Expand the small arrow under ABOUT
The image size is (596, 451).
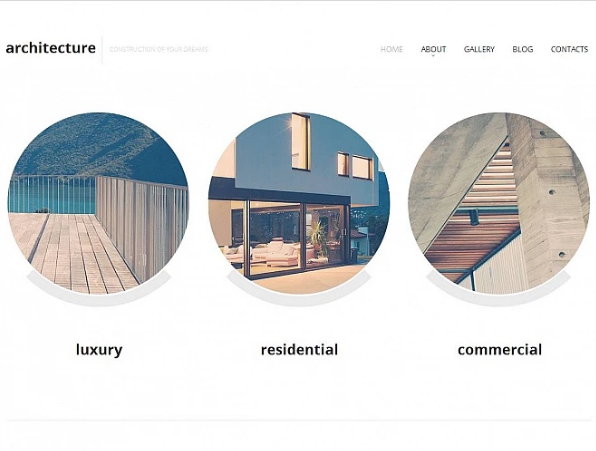click(433, 55)
